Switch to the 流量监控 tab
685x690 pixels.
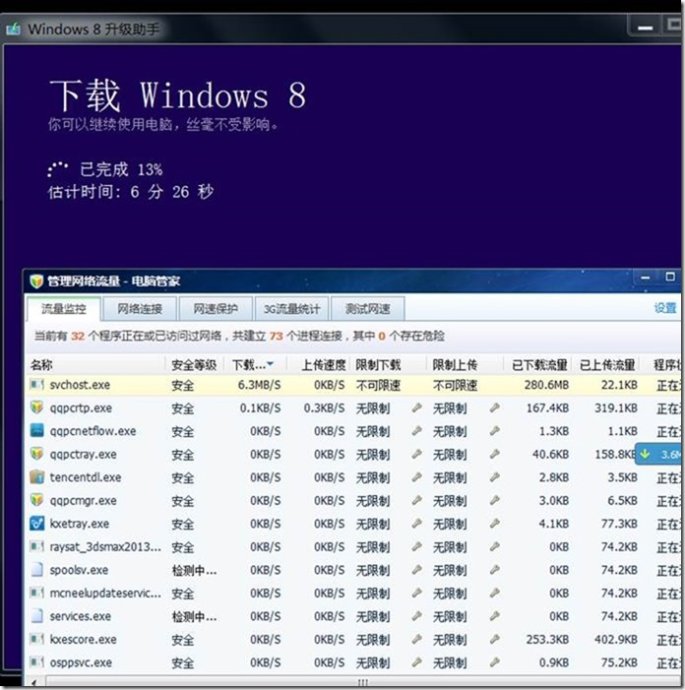[64, 308]
